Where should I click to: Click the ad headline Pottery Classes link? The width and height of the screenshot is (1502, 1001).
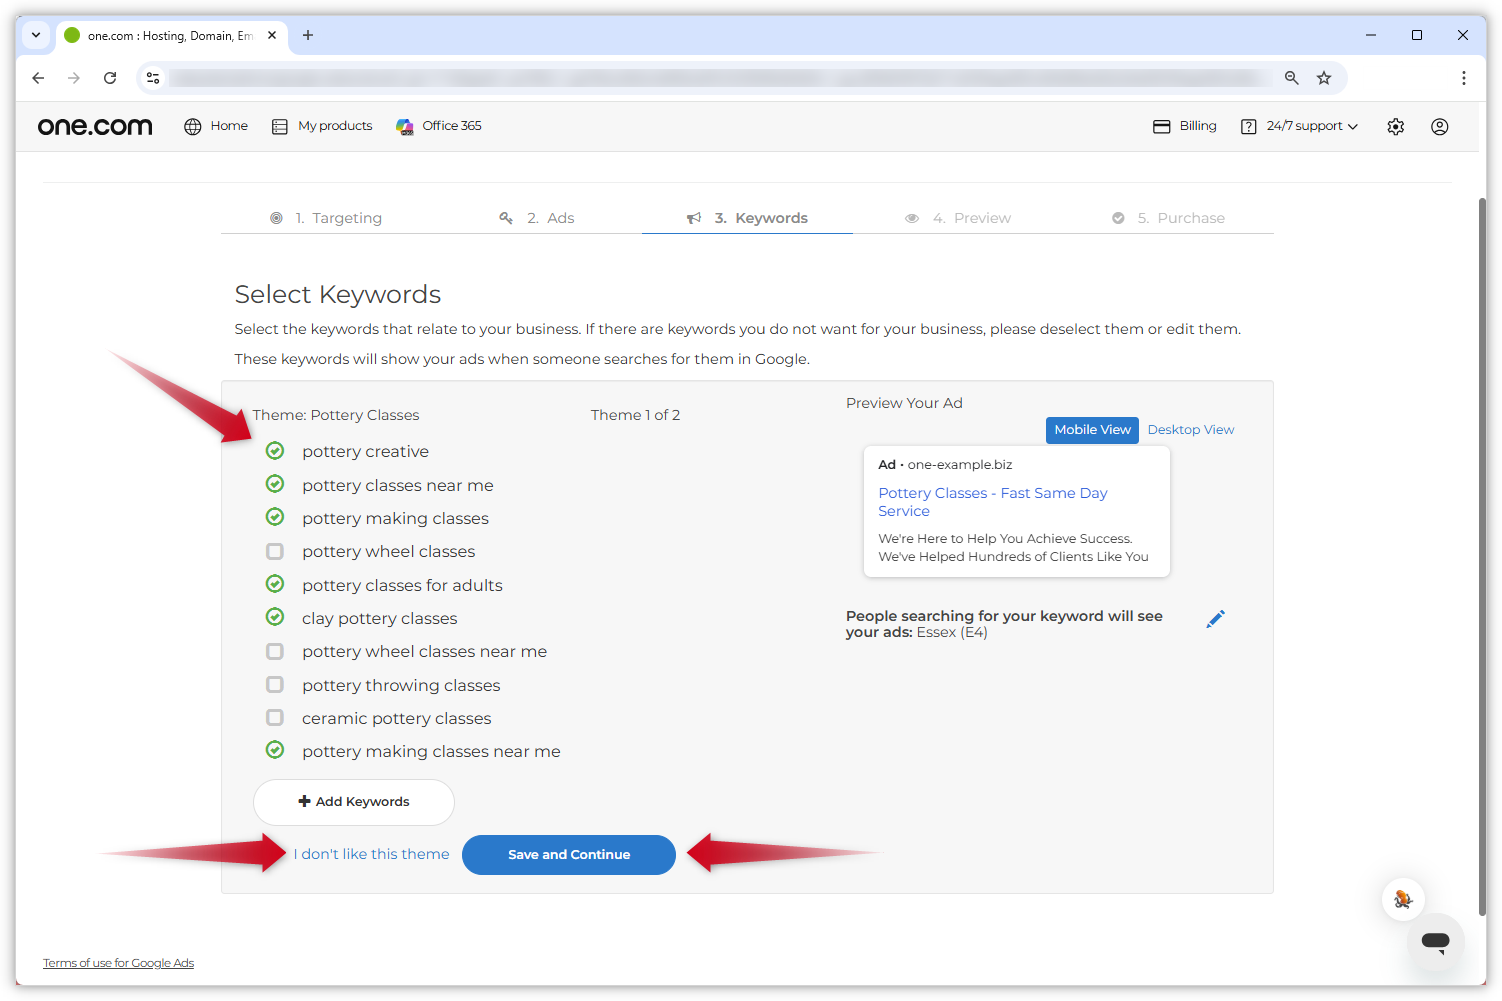[993, 502]
